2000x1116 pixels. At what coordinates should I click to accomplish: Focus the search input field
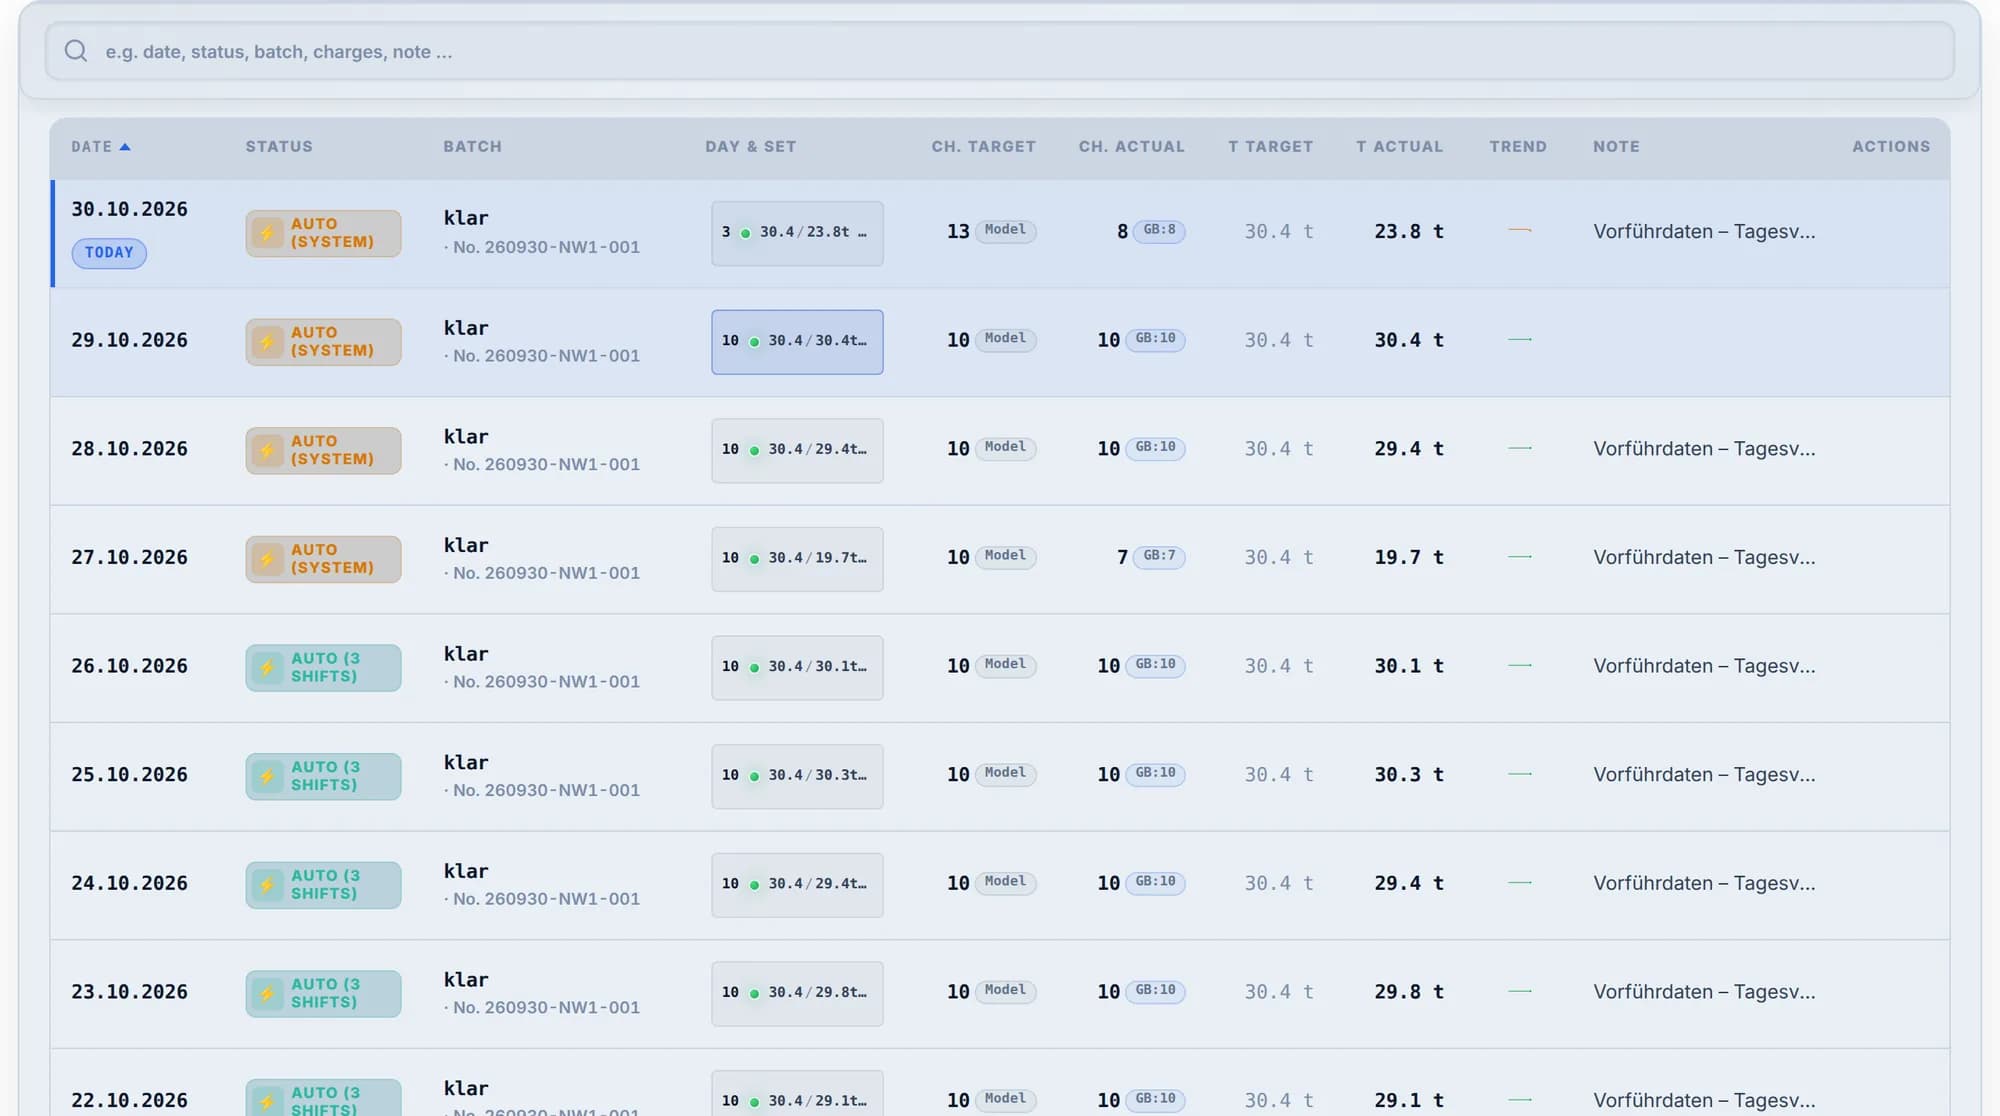click(1000, 51)
